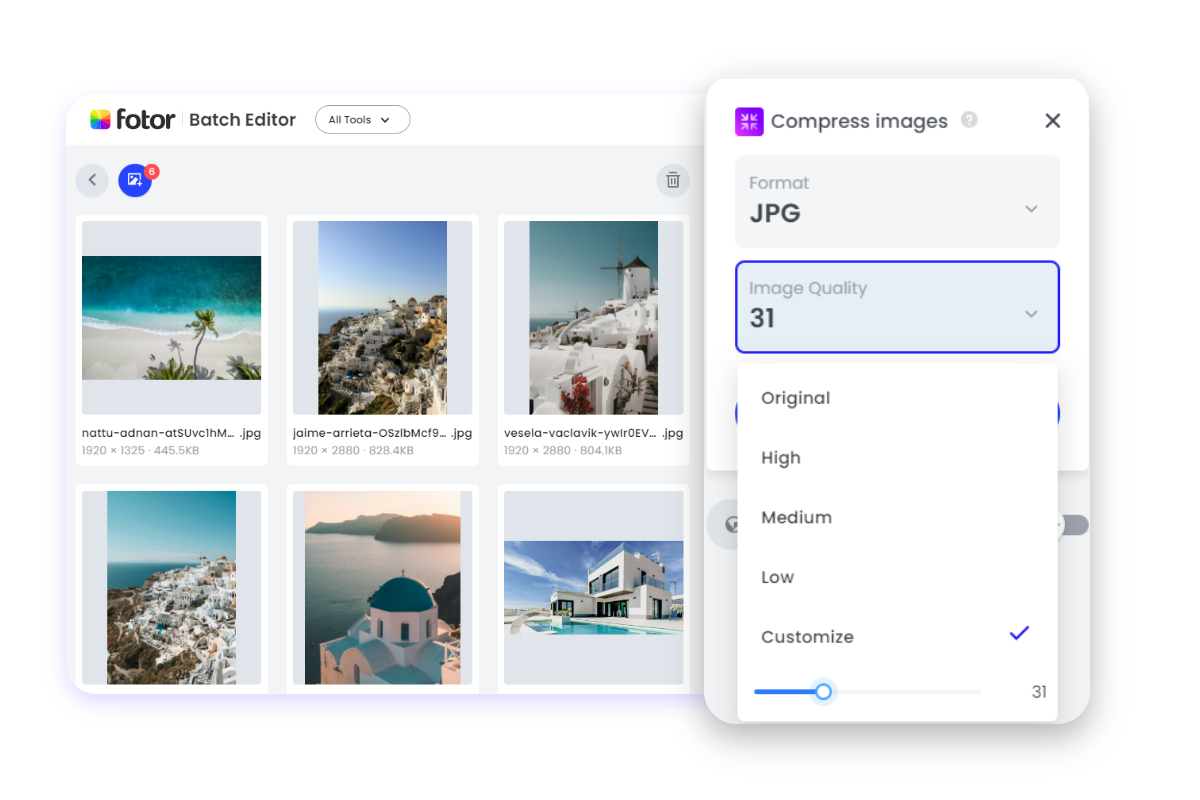Open the All Tools dropdown
Viewport: 1200px width, 800px height.
pyautogui.click(x=362, y=119)
